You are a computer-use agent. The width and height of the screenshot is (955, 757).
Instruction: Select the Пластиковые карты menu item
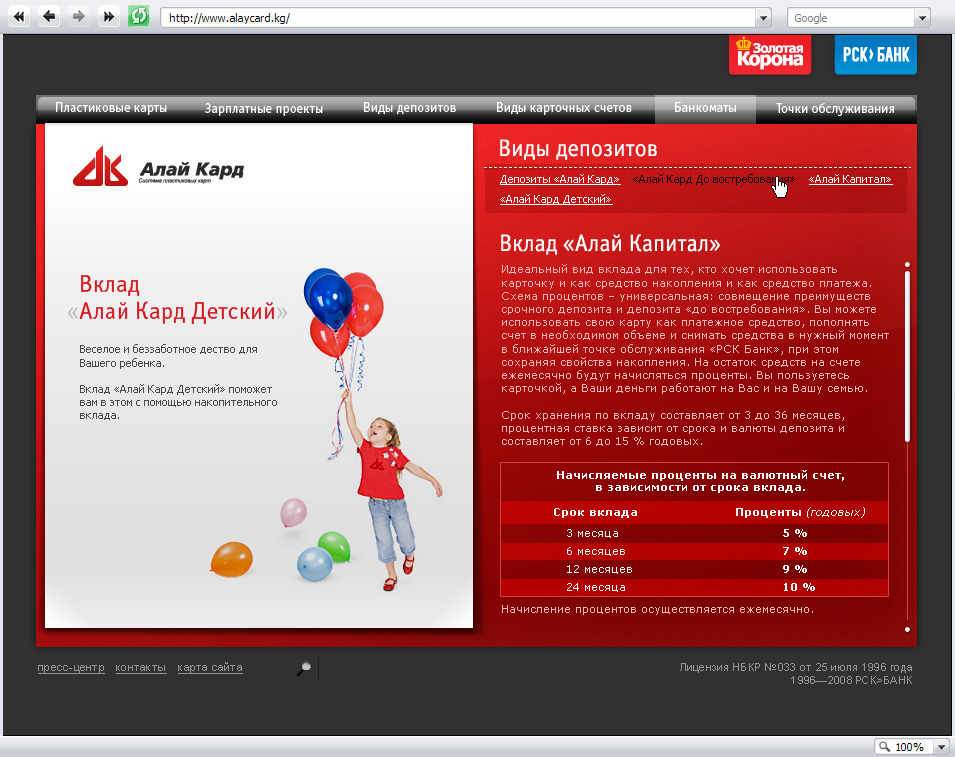point(111,108)
